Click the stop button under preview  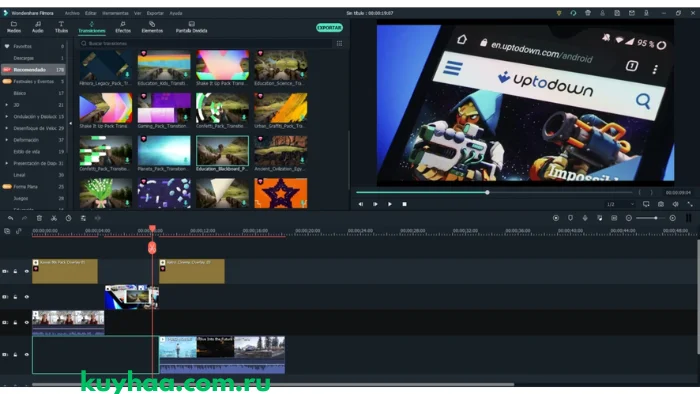click(404, 204)
